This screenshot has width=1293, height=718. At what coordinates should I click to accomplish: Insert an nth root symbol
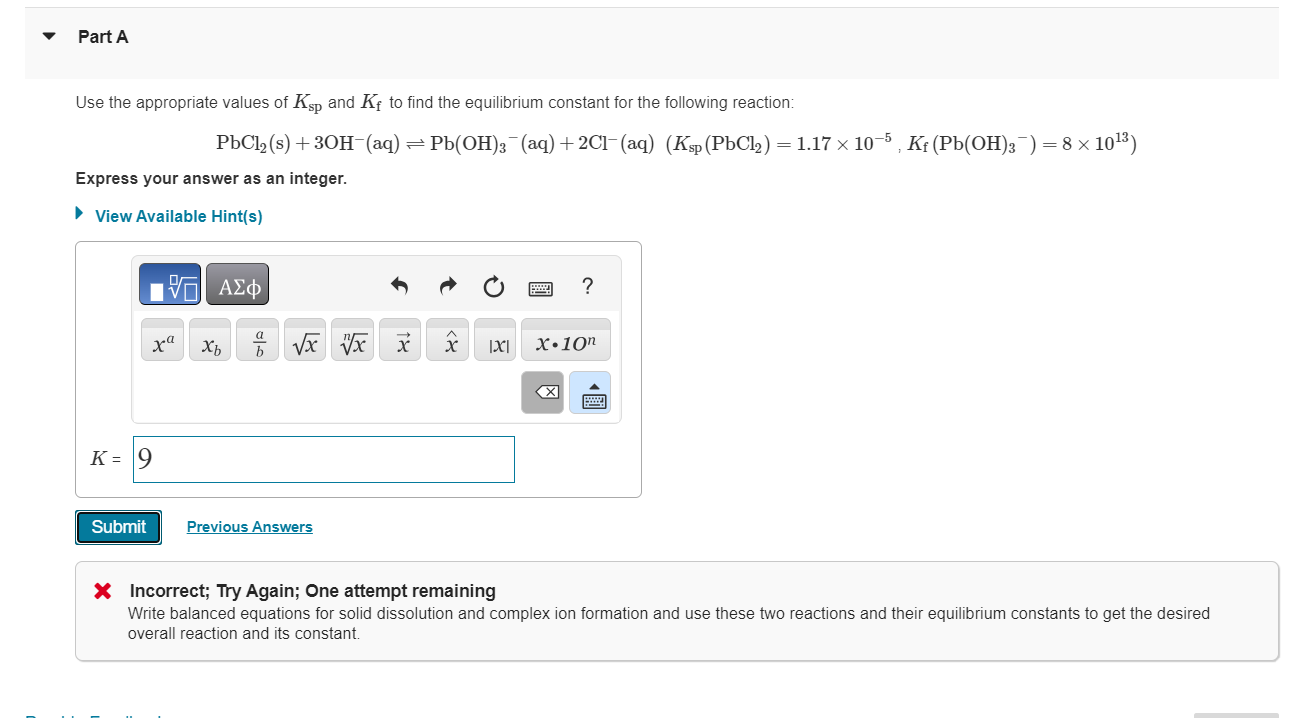pyautogui.click(x=352, y=340)
